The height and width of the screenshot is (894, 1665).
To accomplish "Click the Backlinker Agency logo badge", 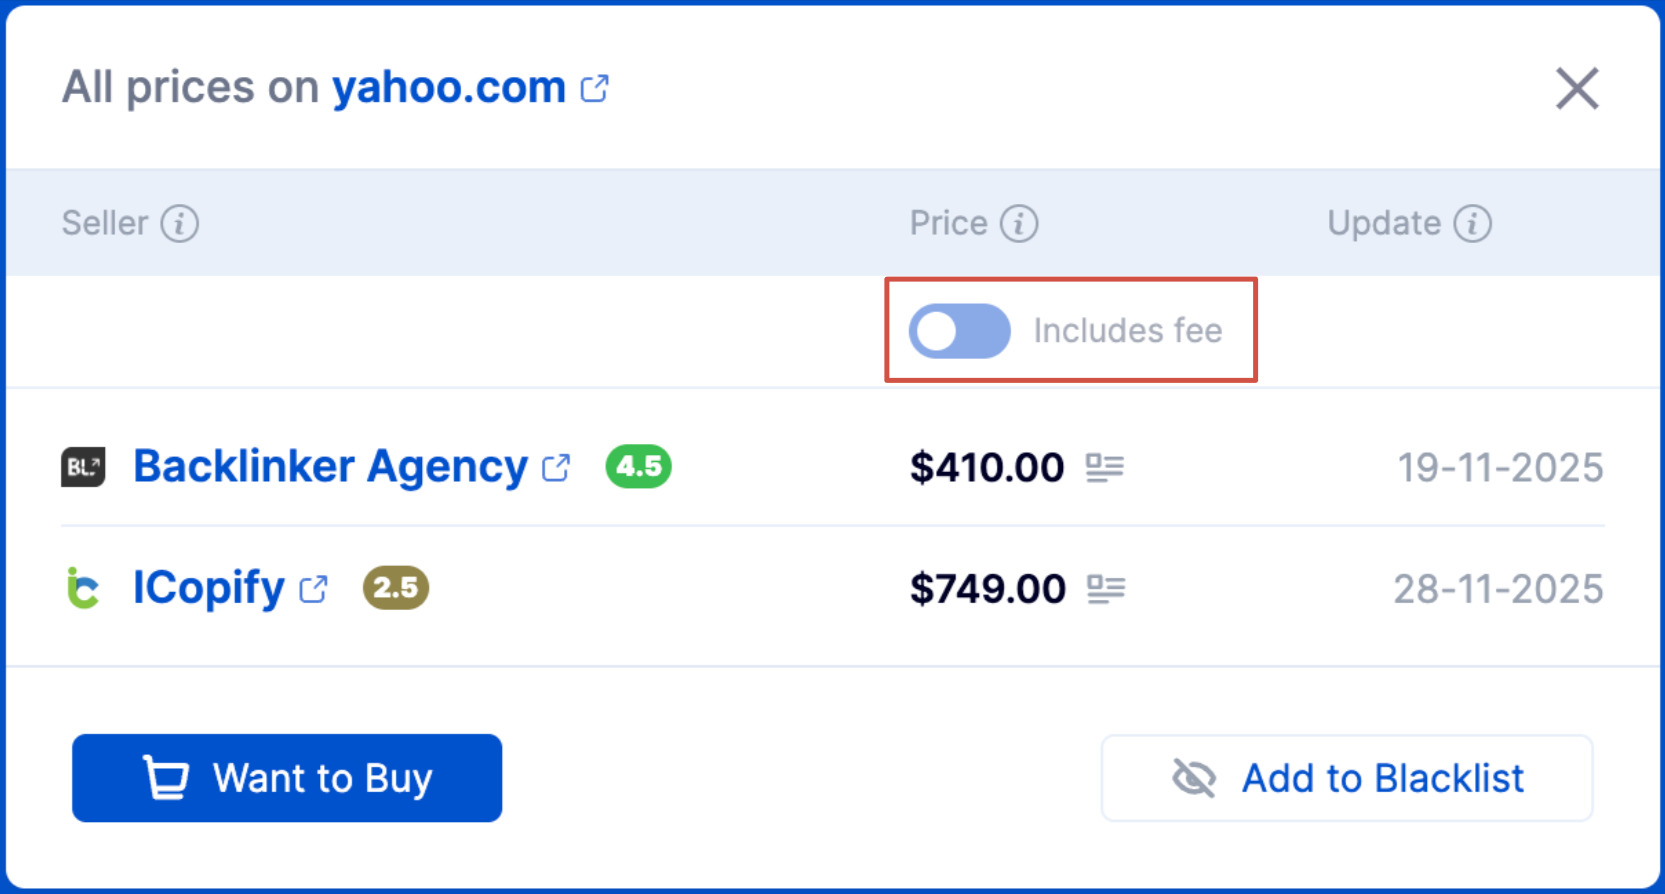I will (83, 466).
